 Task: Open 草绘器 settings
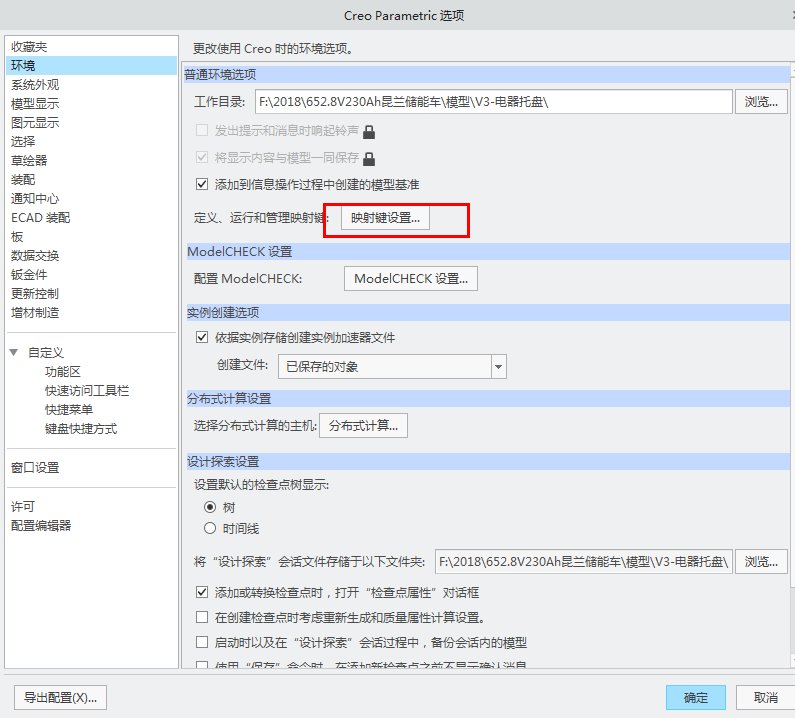29,161
